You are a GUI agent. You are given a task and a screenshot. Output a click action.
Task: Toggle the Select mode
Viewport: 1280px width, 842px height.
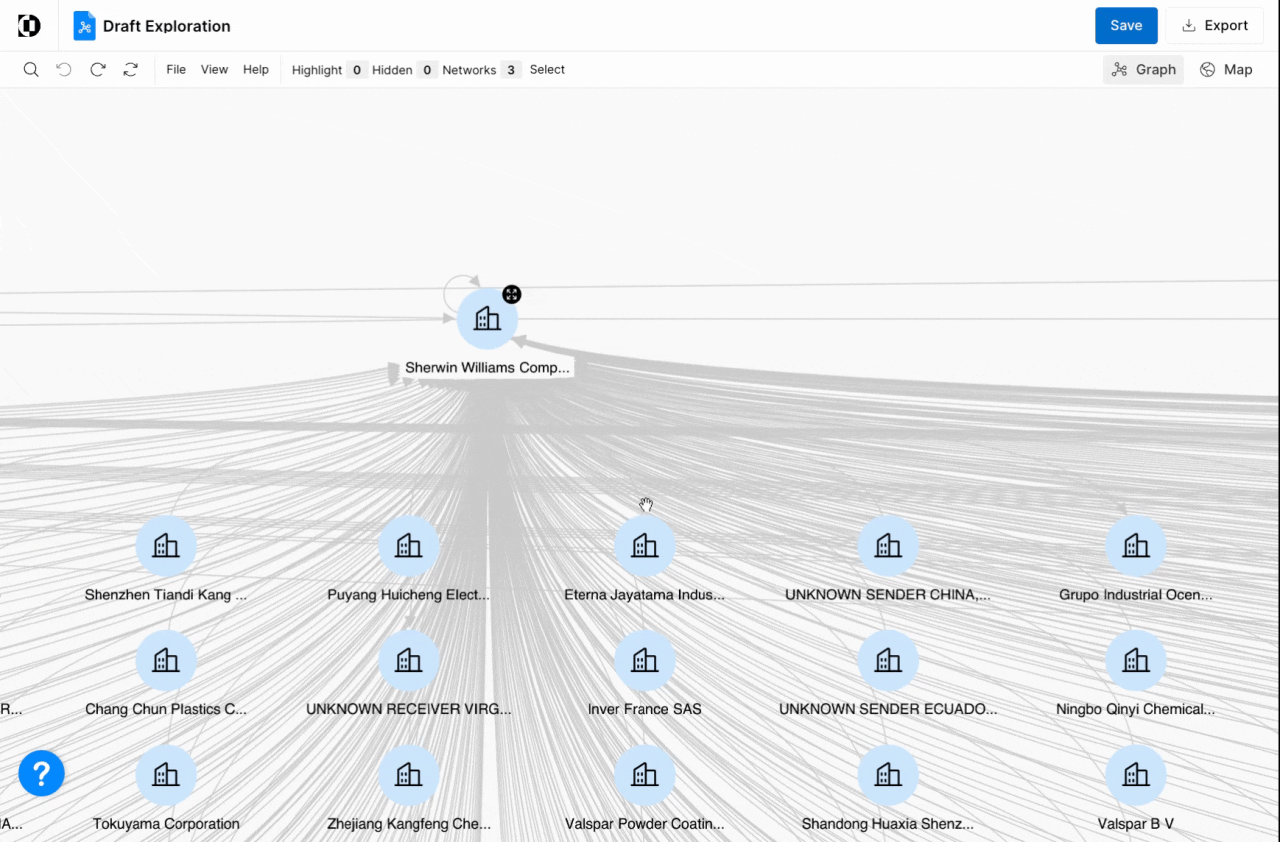(547, 70)
